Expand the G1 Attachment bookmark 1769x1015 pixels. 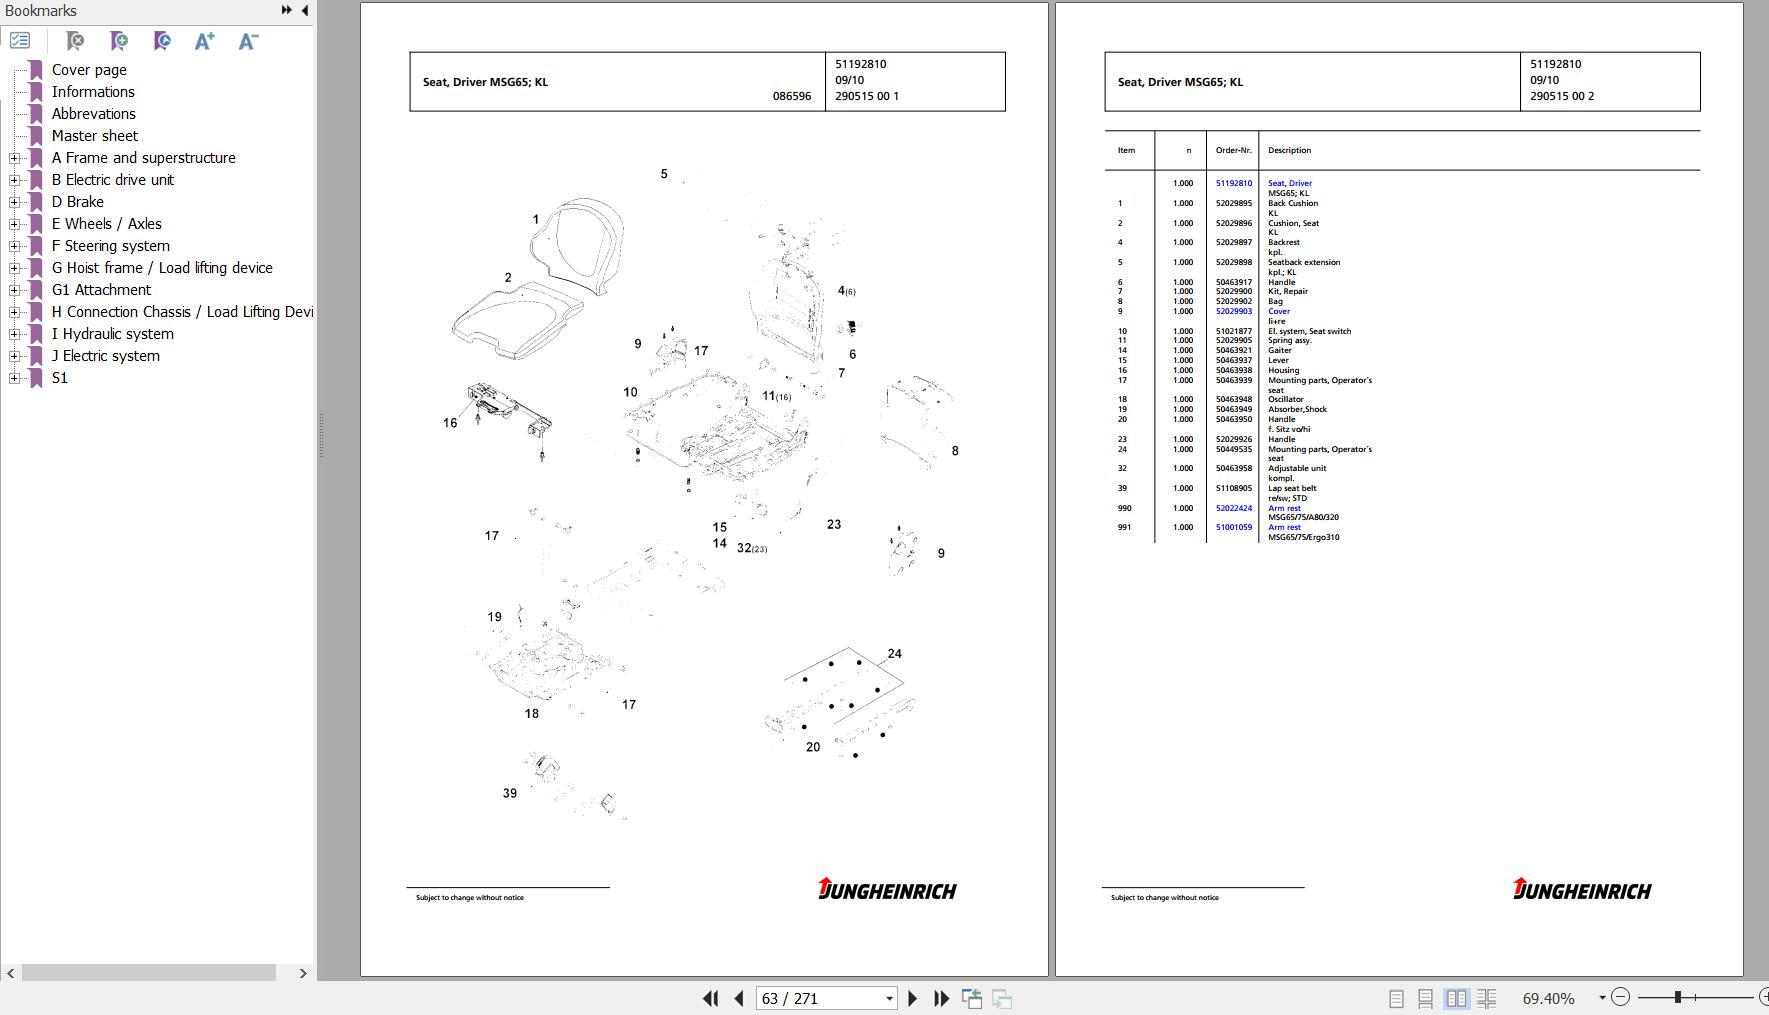pos(14,290)
